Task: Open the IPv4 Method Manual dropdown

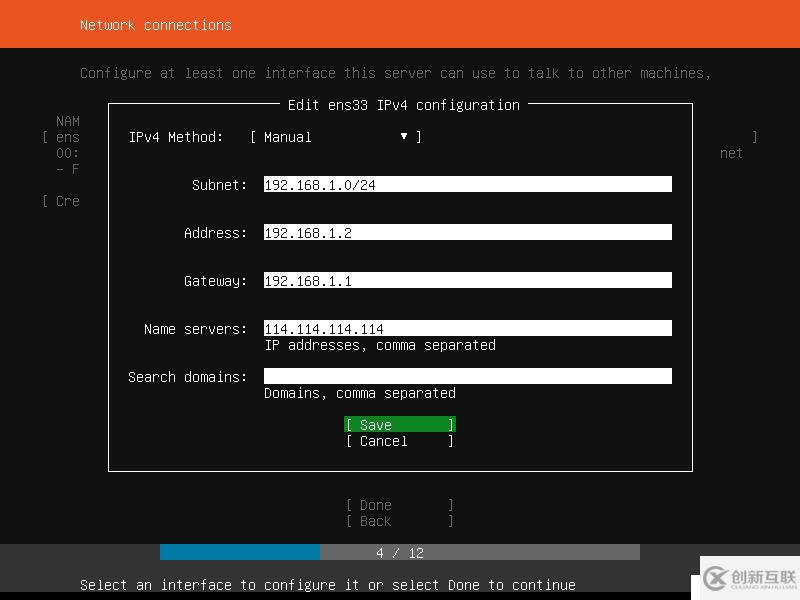Action: (336, 137)
